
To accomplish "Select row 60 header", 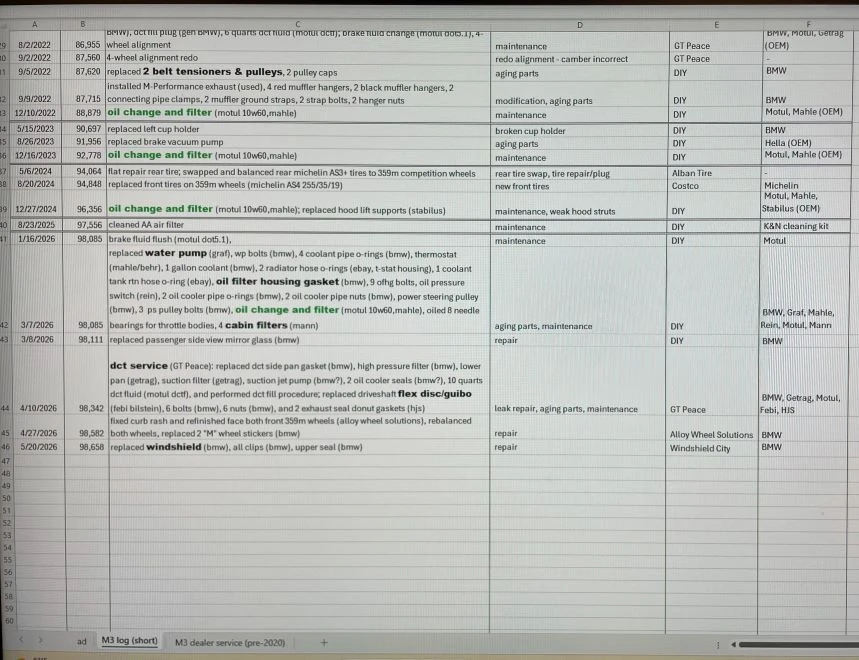I will [x=8, y=621].
